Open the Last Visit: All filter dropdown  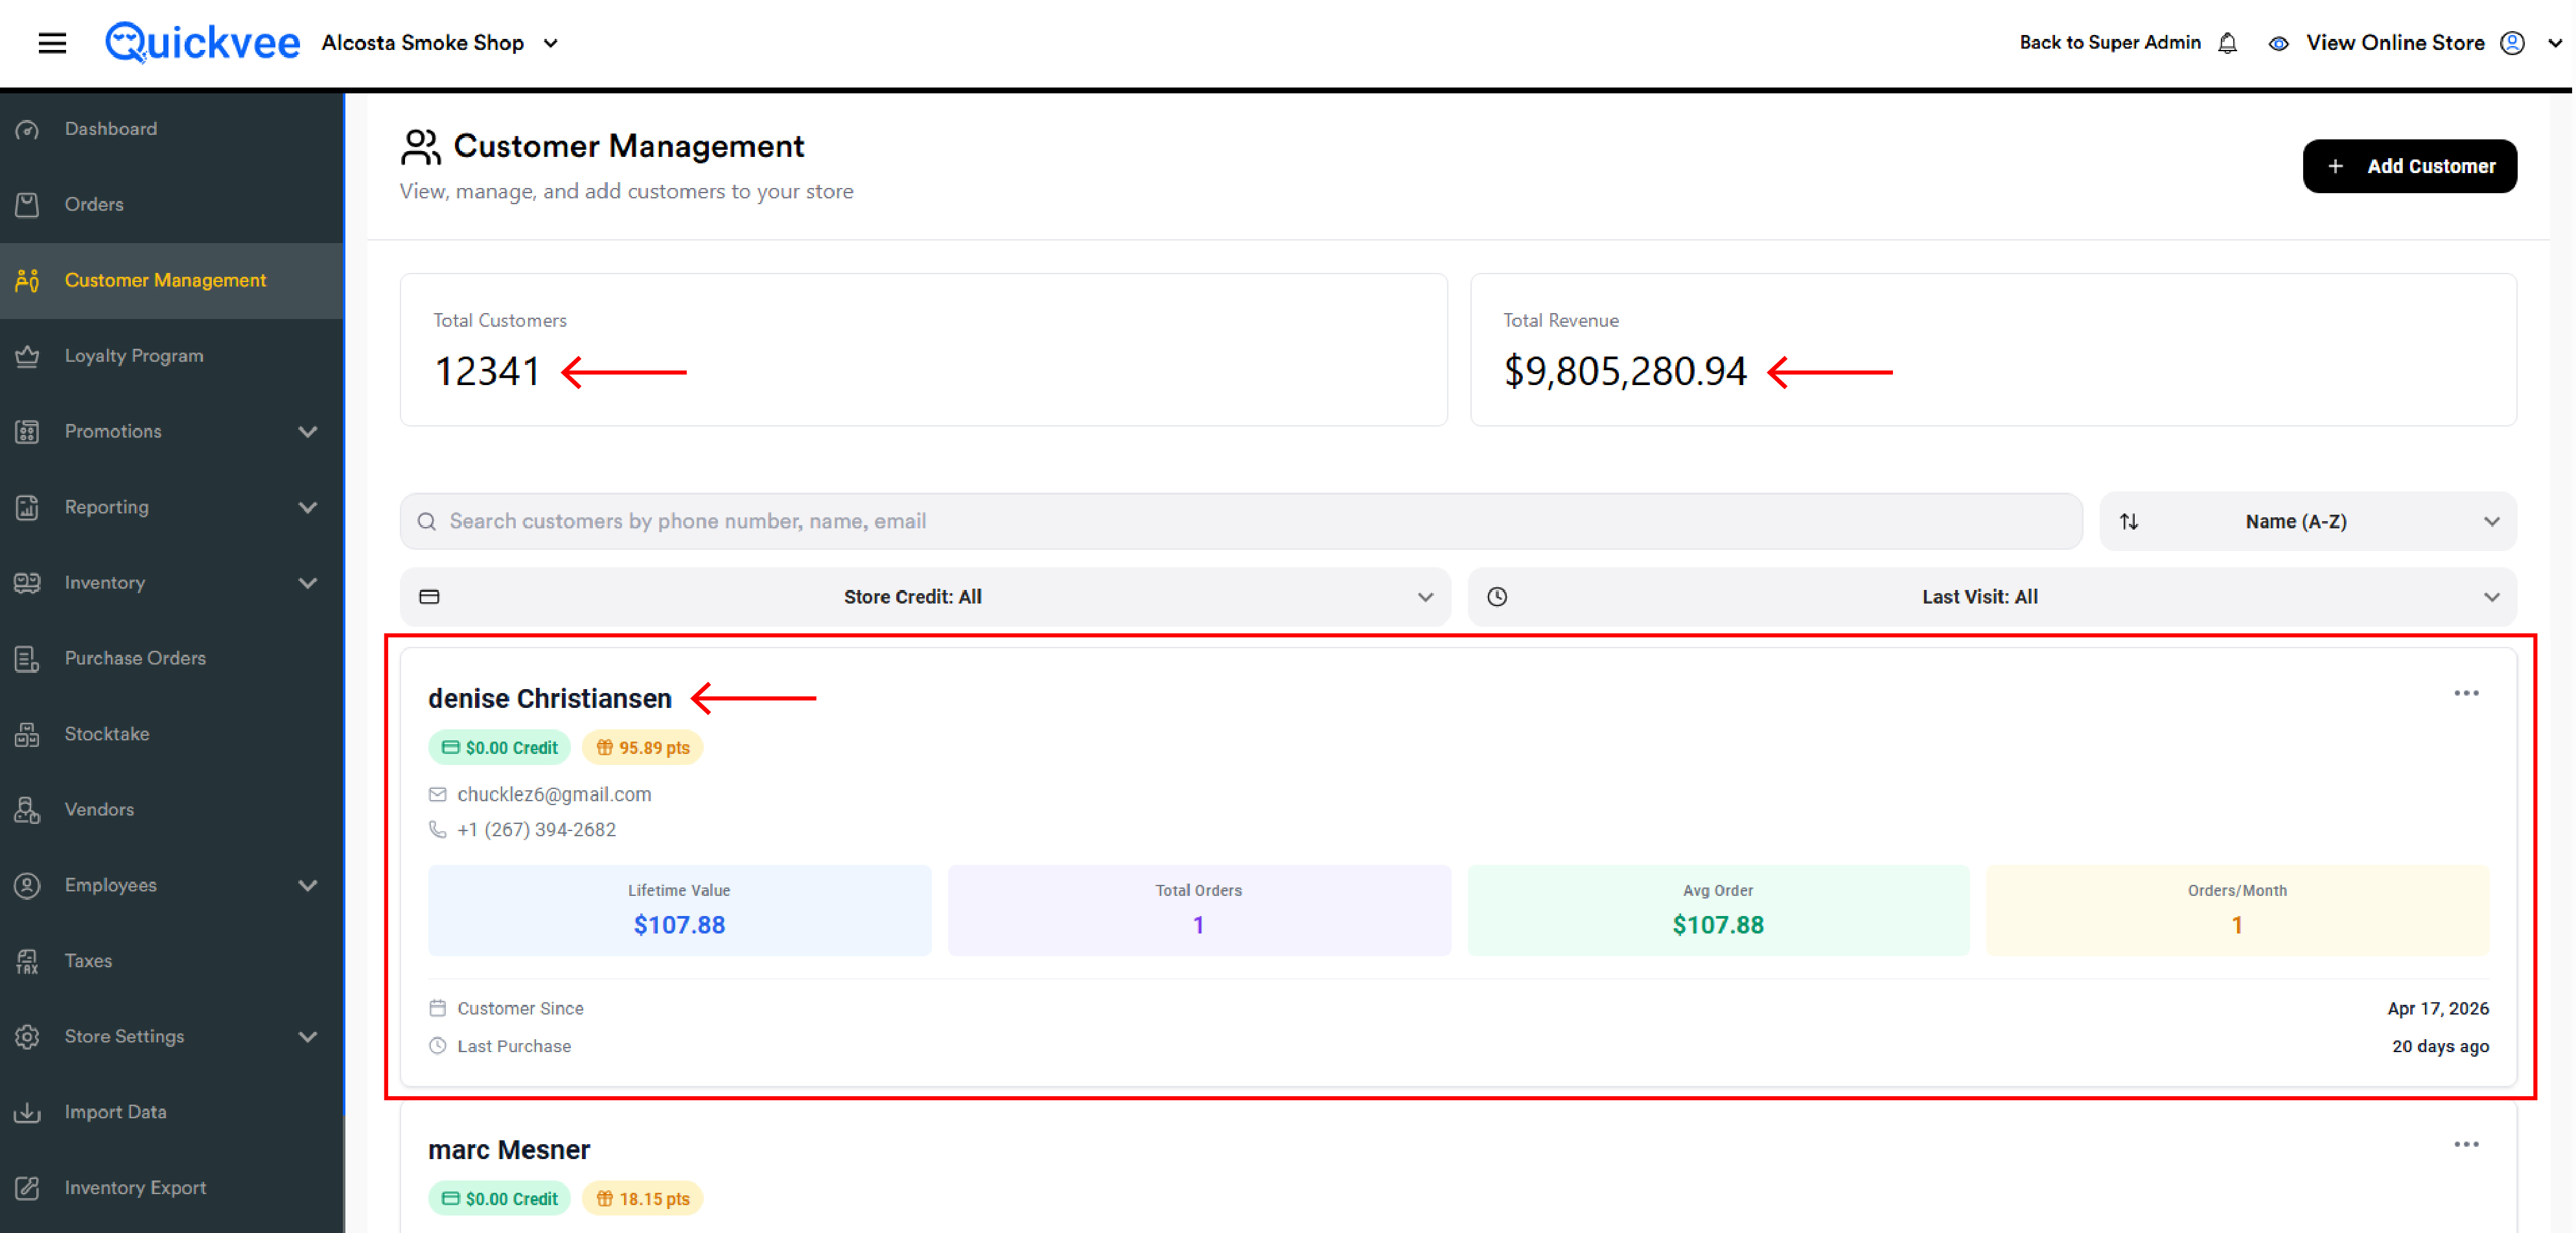point(1992,597)
